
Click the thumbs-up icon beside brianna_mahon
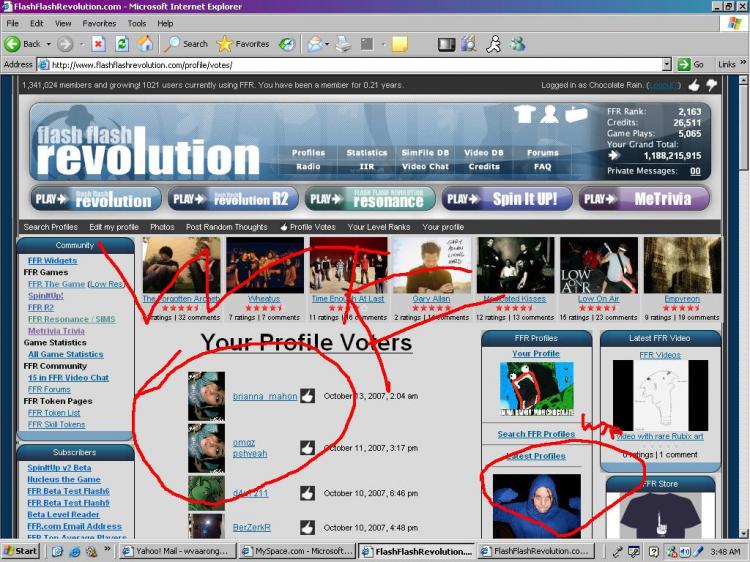(308, 396)
